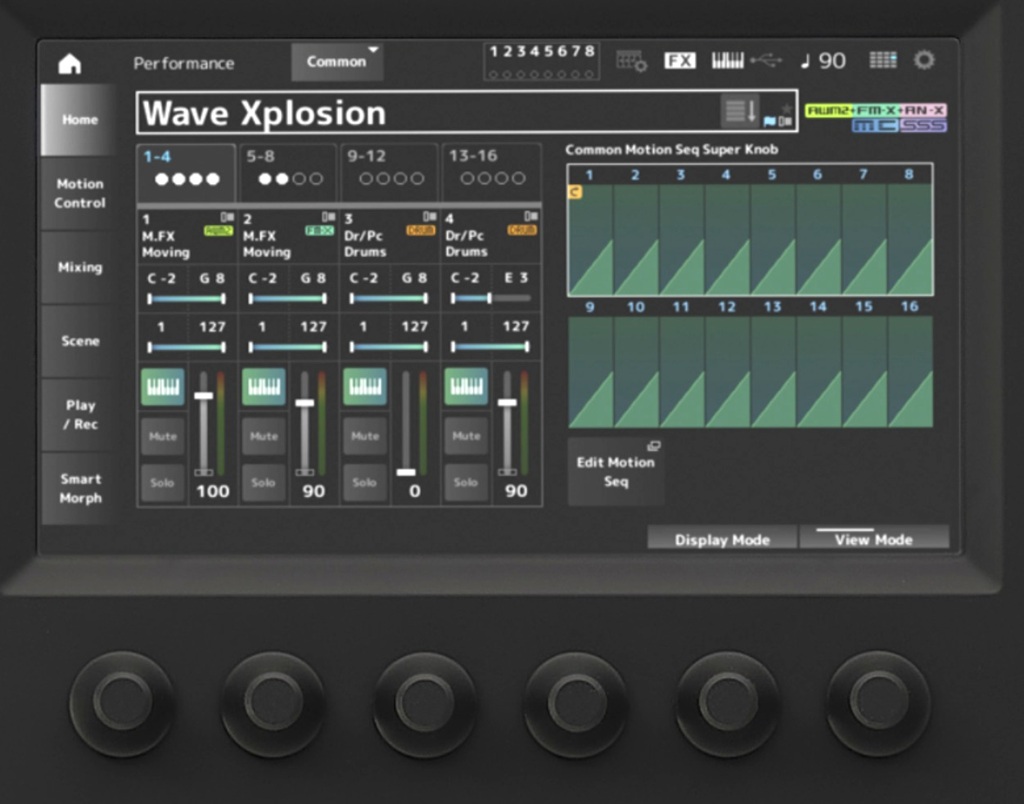Mute Part 3 Drums
The image size is (1024, 804).
pyautogui.click(x=364, y=436)
